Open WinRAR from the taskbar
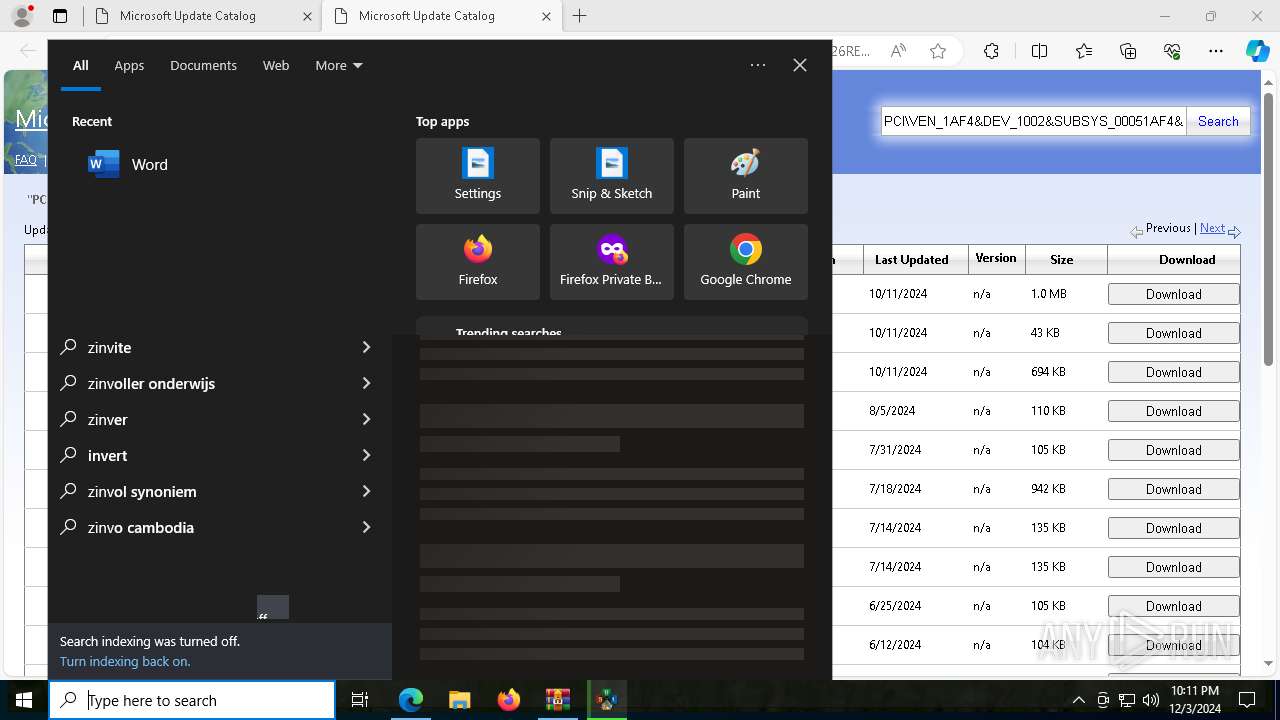The image size is (1280, 720). click(557, 700)
